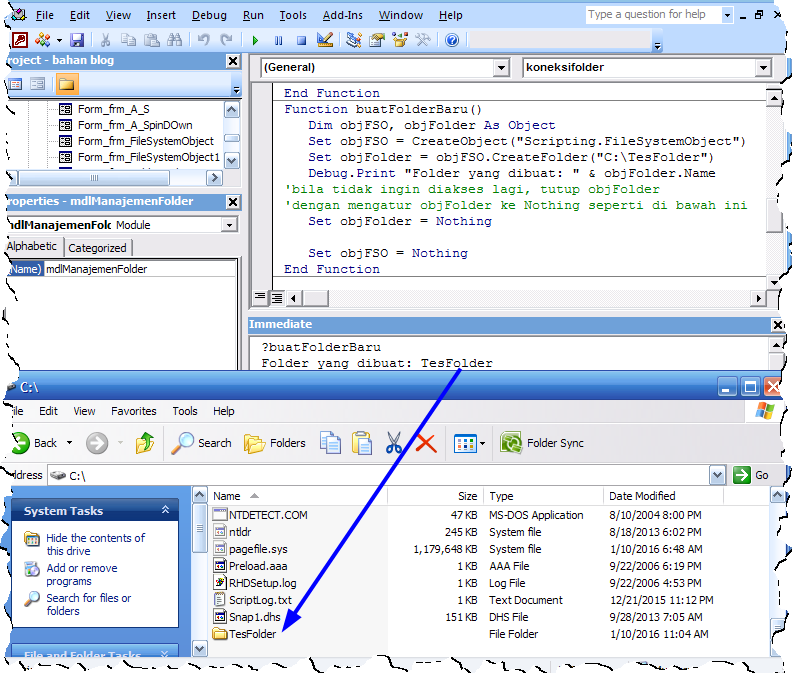The image size is (792, 673).
Task: Click the Reset stop icon
Action: [301, 40]
